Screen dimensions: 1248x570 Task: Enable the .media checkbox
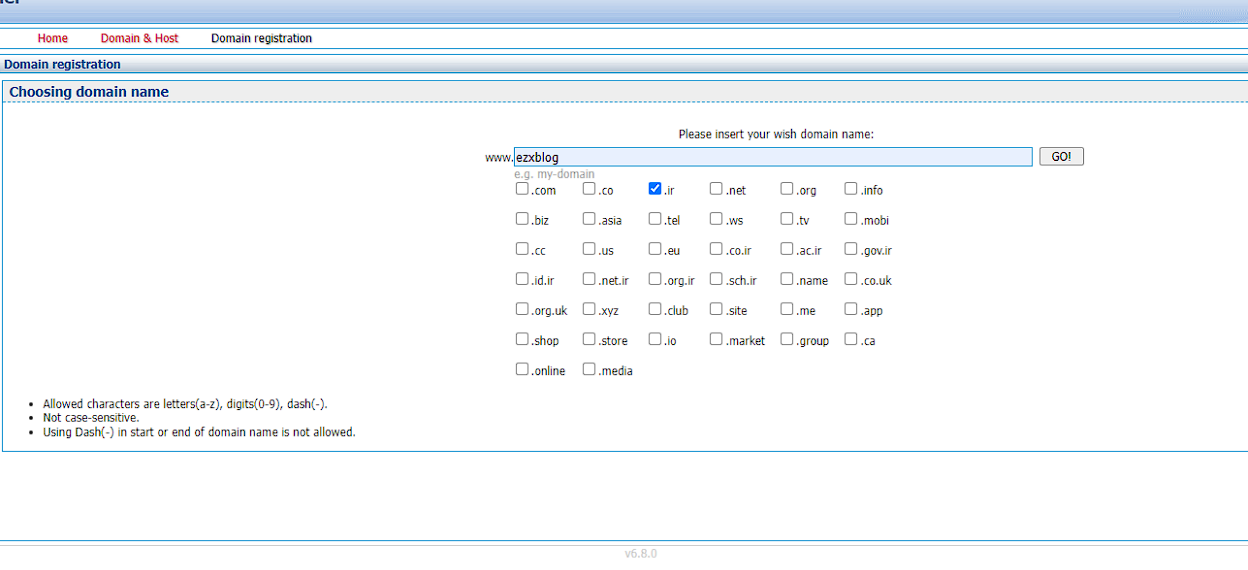point(589,369)
